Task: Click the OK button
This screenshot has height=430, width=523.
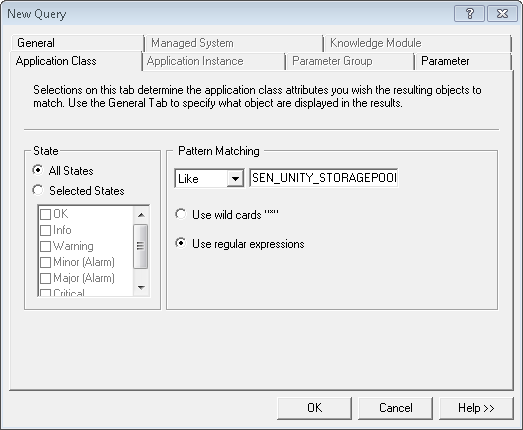Action: click(315, 408)
